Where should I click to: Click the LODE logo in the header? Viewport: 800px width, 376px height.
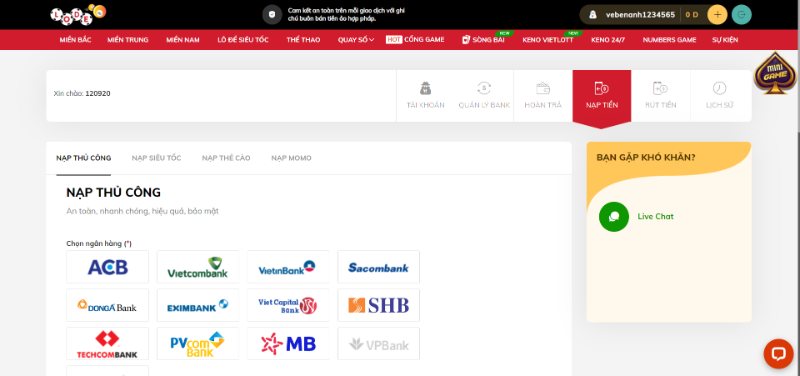(78, 14)
